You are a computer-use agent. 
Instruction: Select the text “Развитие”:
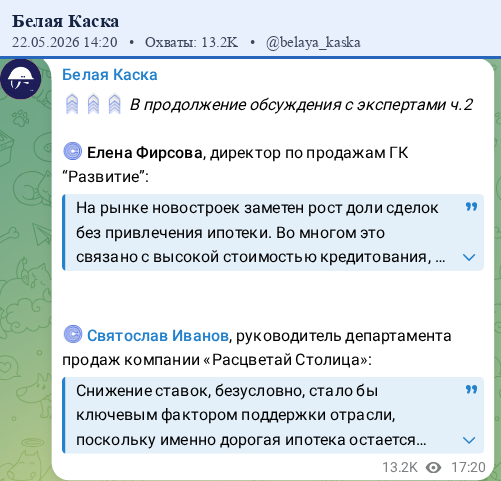click(105, 177)
